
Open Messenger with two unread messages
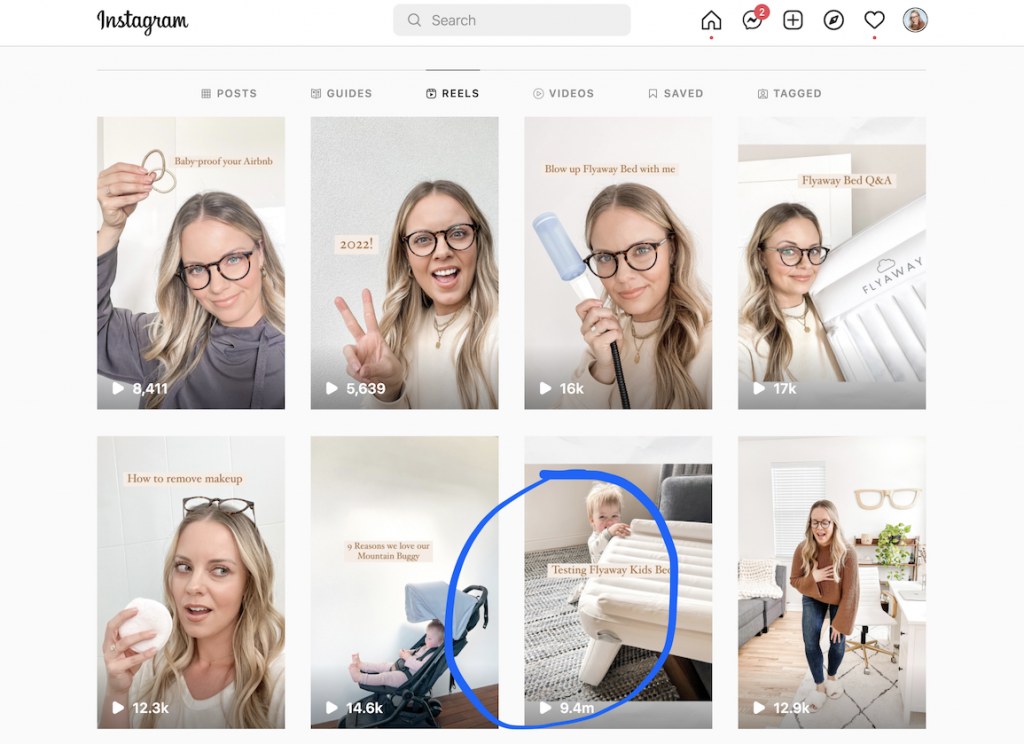(754, 20)
